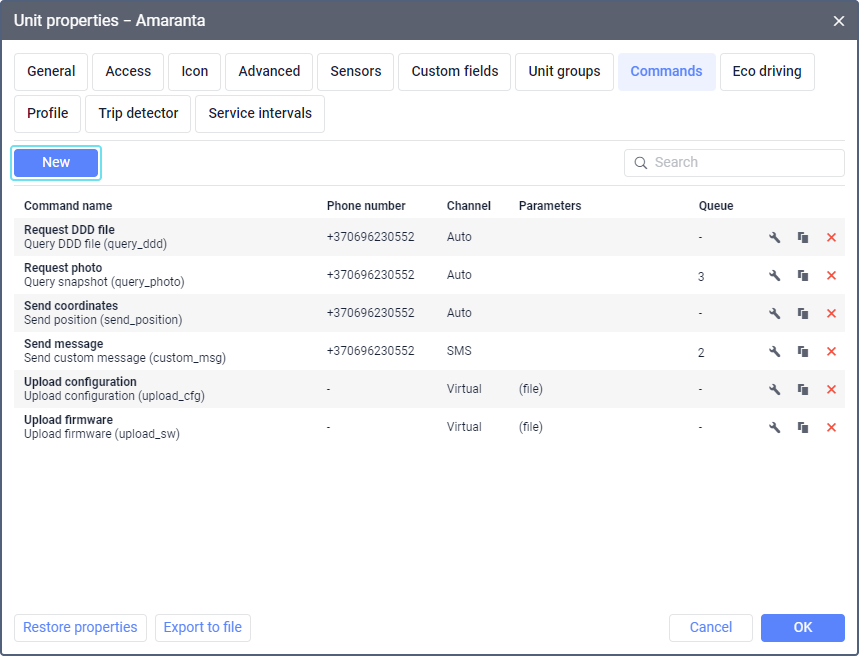This screenshot has height=656, width=859.
Task: Open Send message command properties via the wrench icon
Action: 774,351
